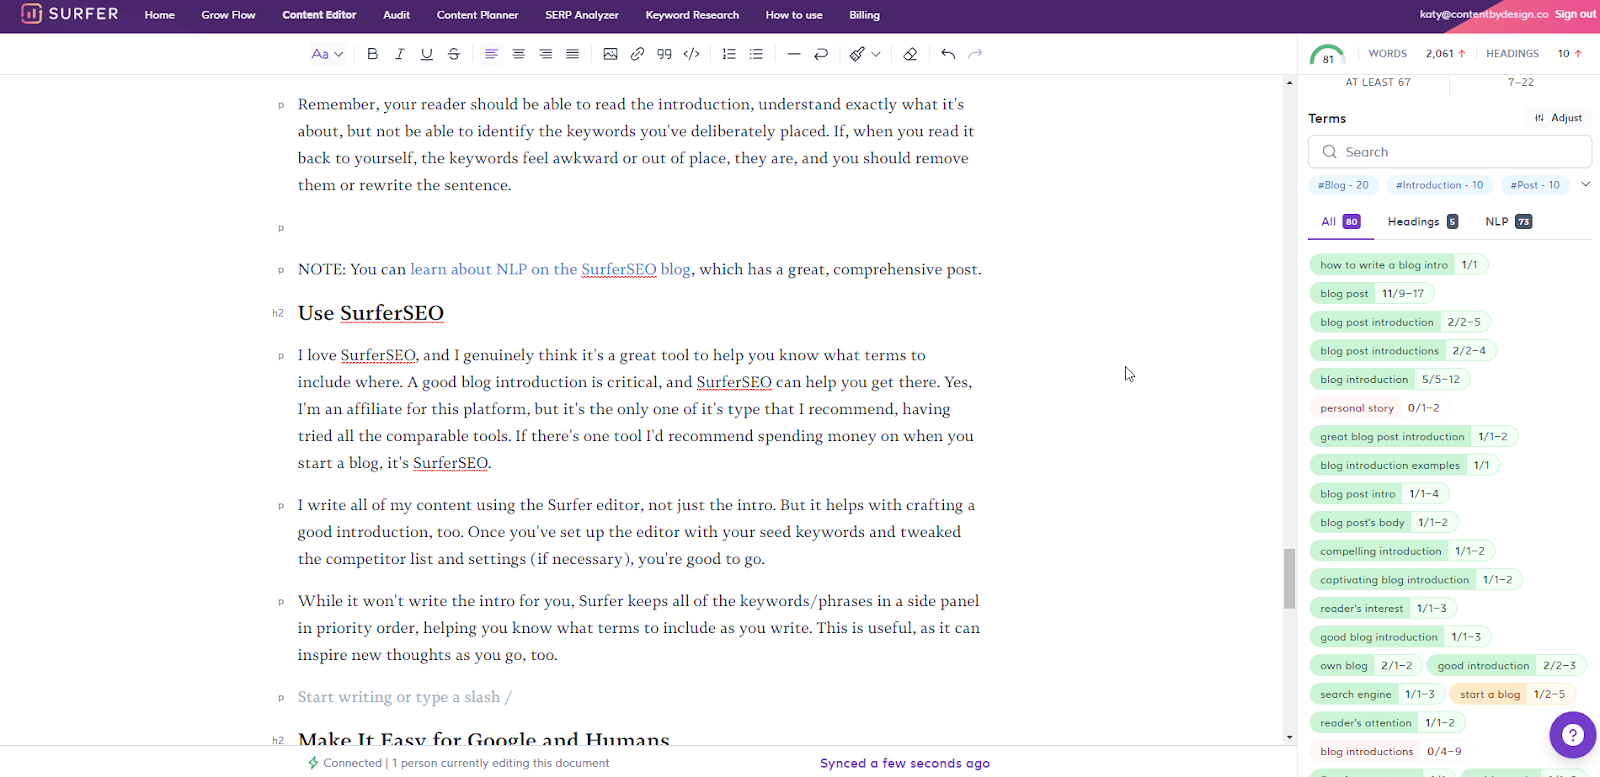Screen dimensions: 1600x777
Task: Click the 'compelling introduction' term chip
Action: pyautogui.click(x=1402, y=551)
